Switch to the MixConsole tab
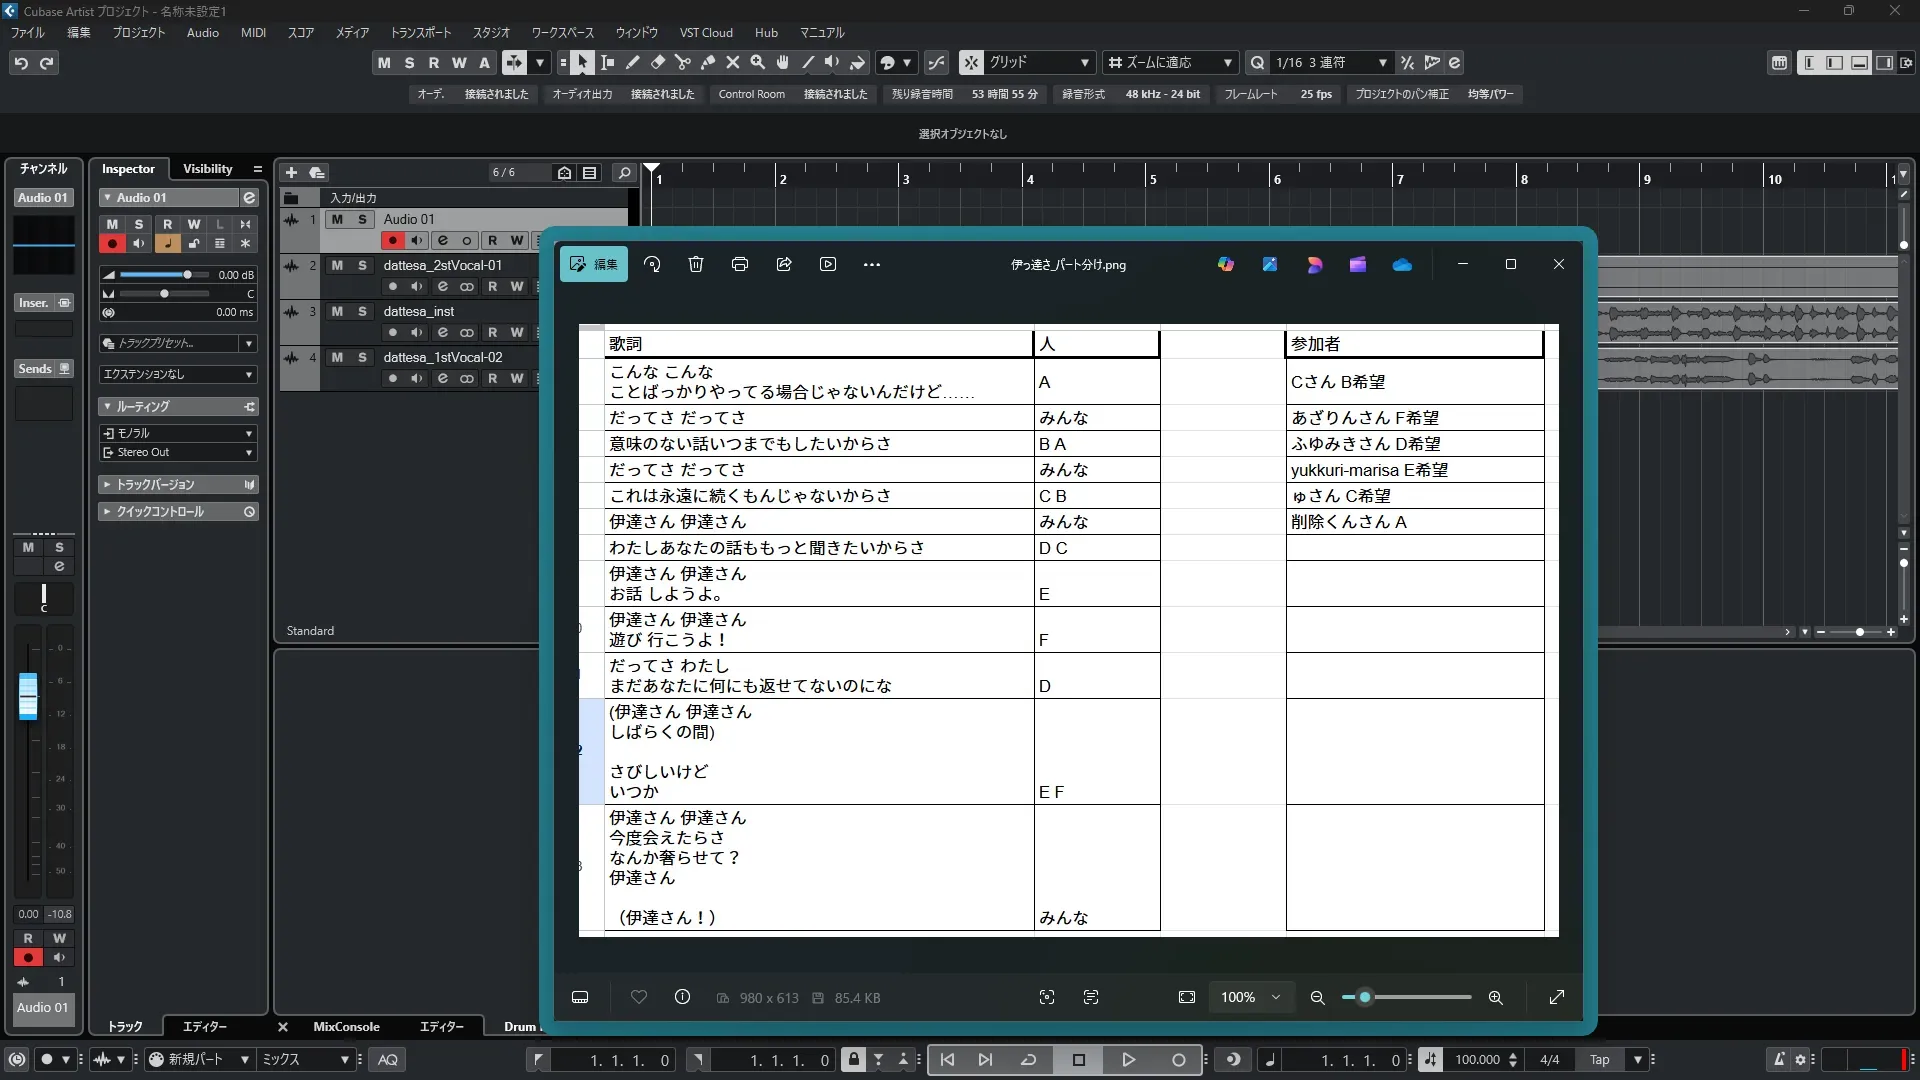 click(x=346, y=1027)
